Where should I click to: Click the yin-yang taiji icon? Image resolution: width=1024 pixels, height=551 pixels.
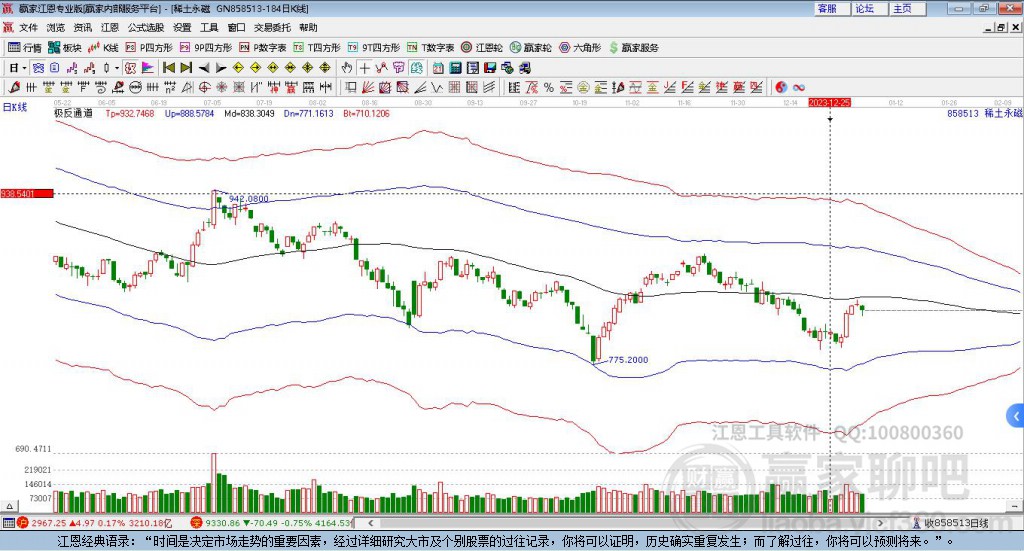pyautogui.click(x=781, y=87)
